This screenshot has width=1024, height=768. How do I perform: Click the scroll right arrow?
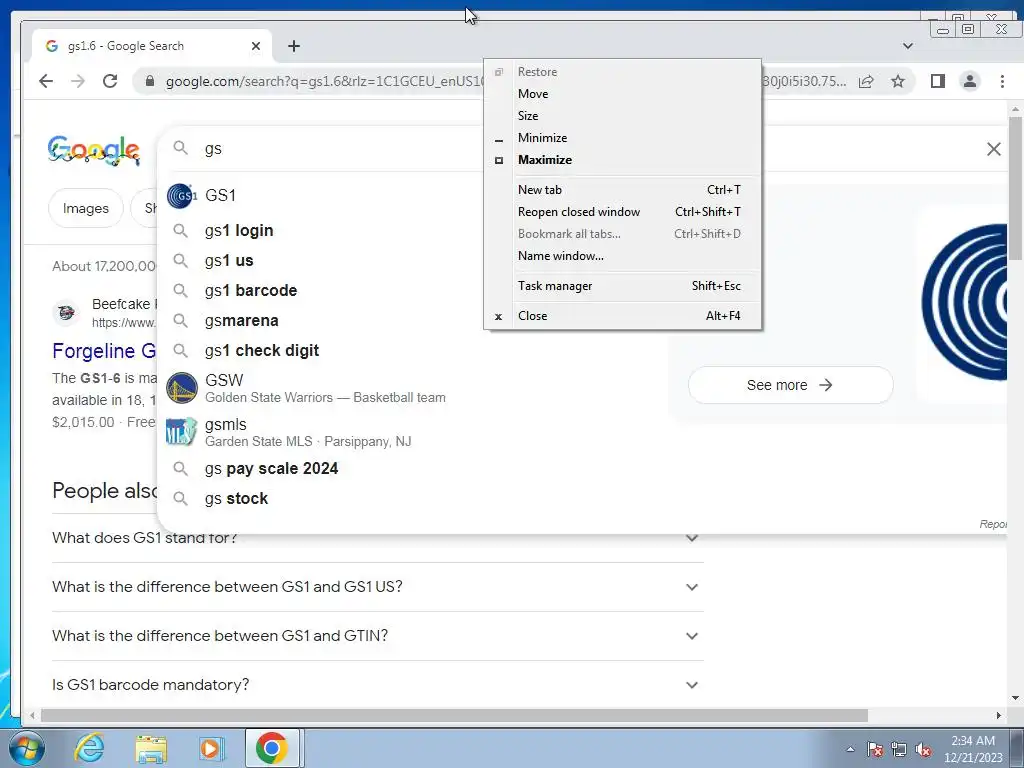click(x=999, y=716)
